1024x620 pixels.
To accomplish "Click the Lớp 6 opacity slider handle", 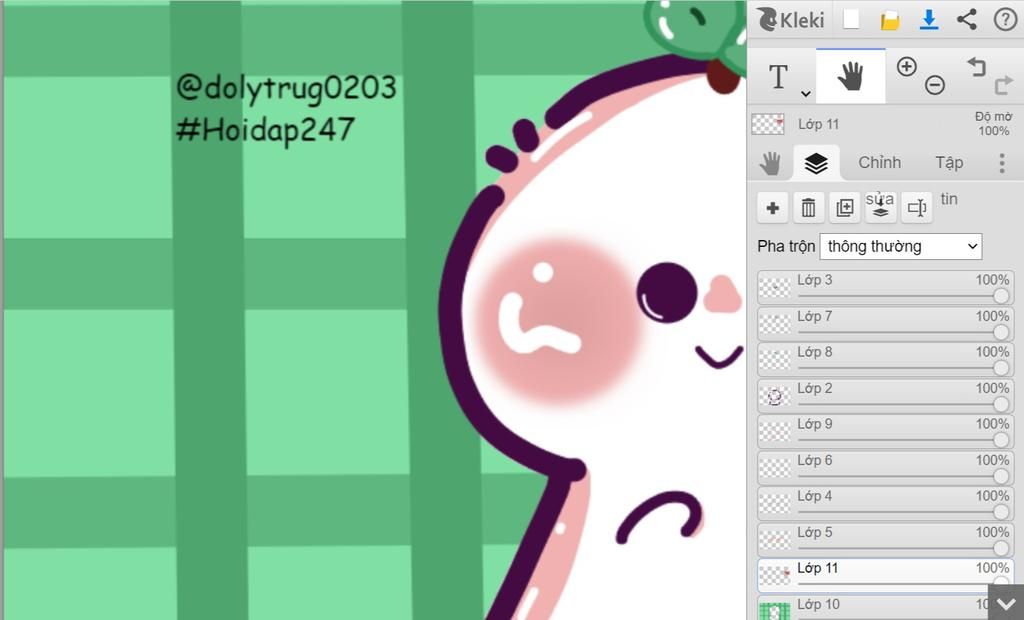I will click(1000, 476).
